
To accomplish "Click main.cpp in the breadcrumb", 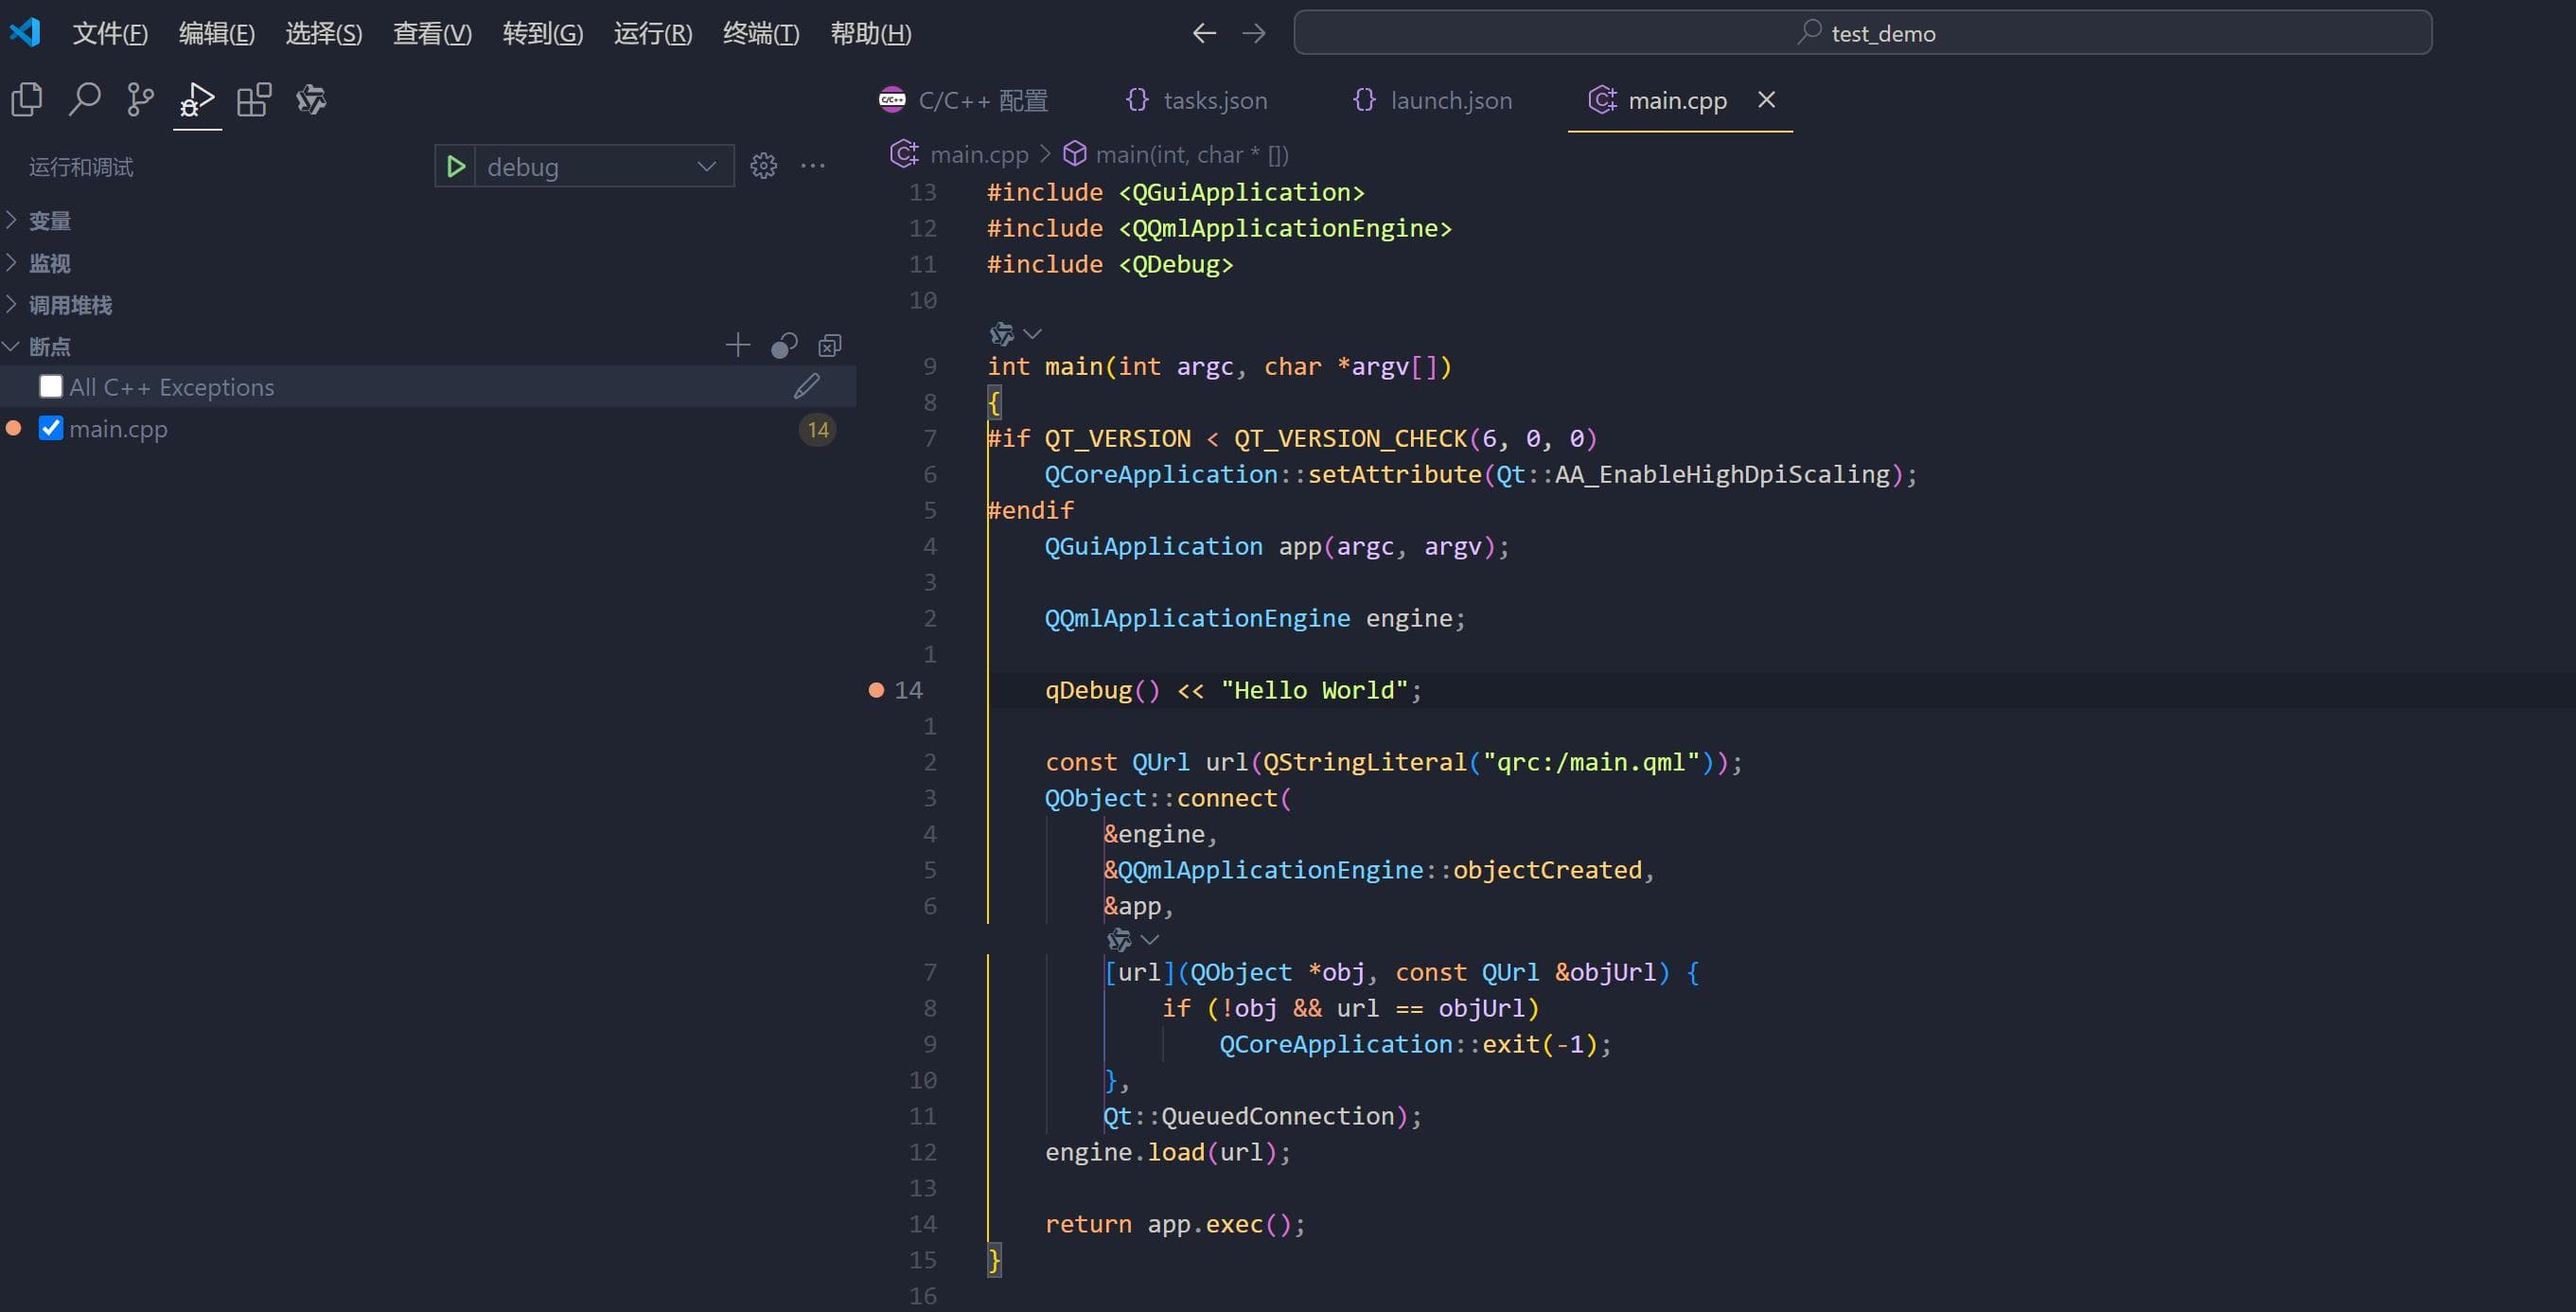I will [979, 154].
